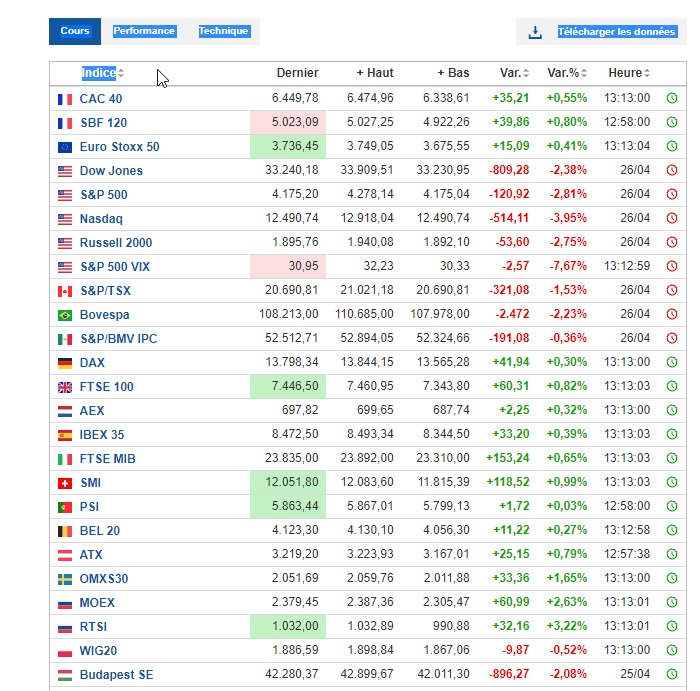Viewport: 700px width, 691px height.
Task: Click the OMXS30 variation +1,65%
Action: click(567, 578)
